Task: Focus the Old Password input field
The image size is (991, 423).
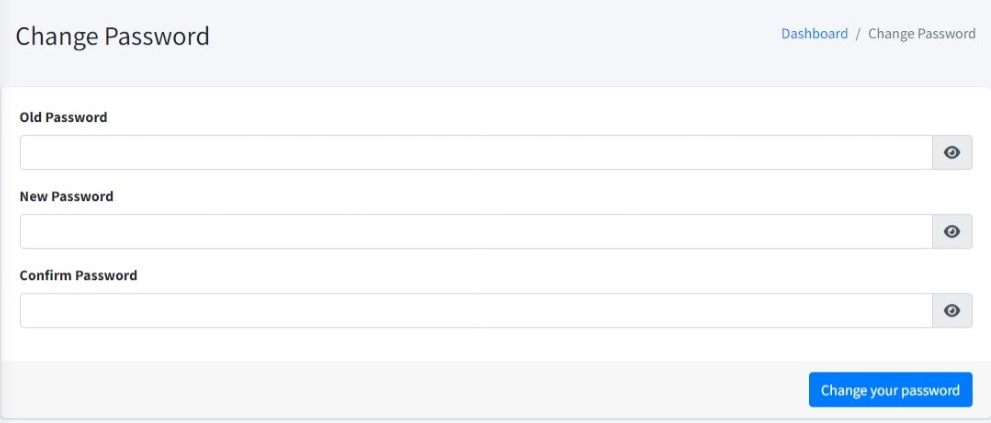Action: [x=476, y=153]
